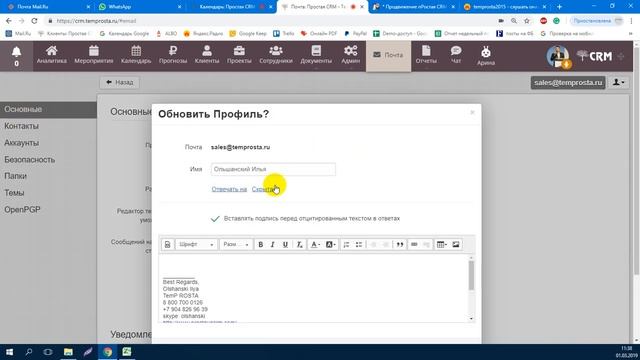
Task: Click the user avatar photo
Action: (x=558, y=56)
